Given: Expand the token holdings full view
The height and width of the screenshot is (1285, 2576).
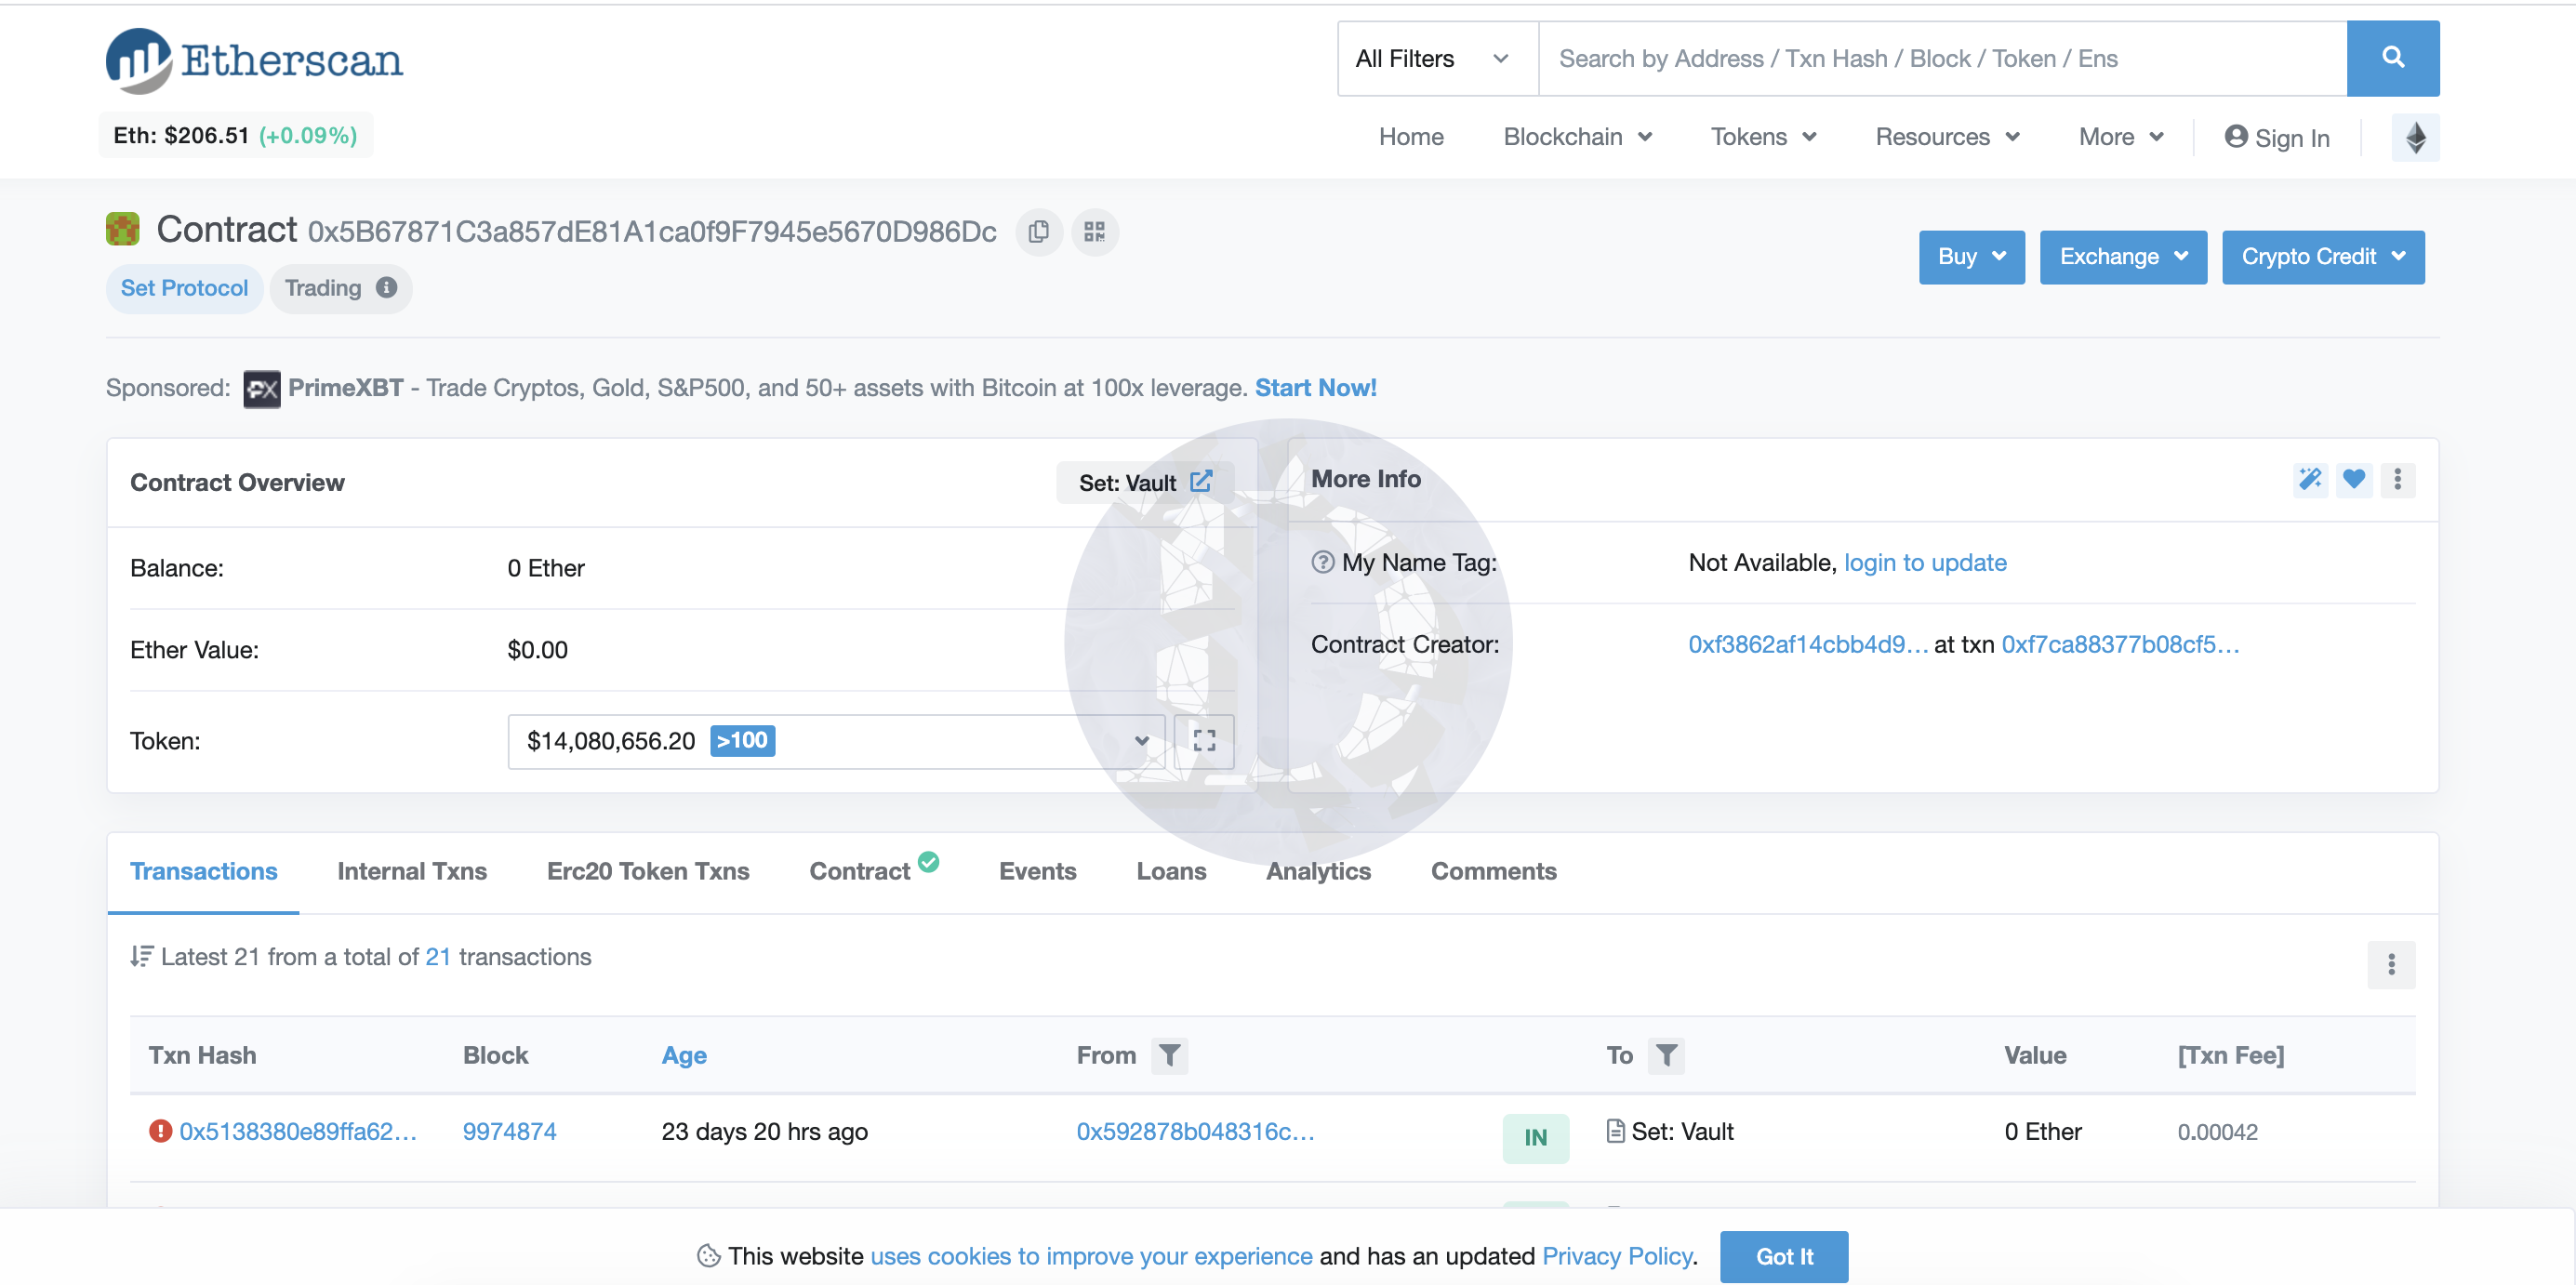Looking at the screenshot, I should coord(1204,741).
